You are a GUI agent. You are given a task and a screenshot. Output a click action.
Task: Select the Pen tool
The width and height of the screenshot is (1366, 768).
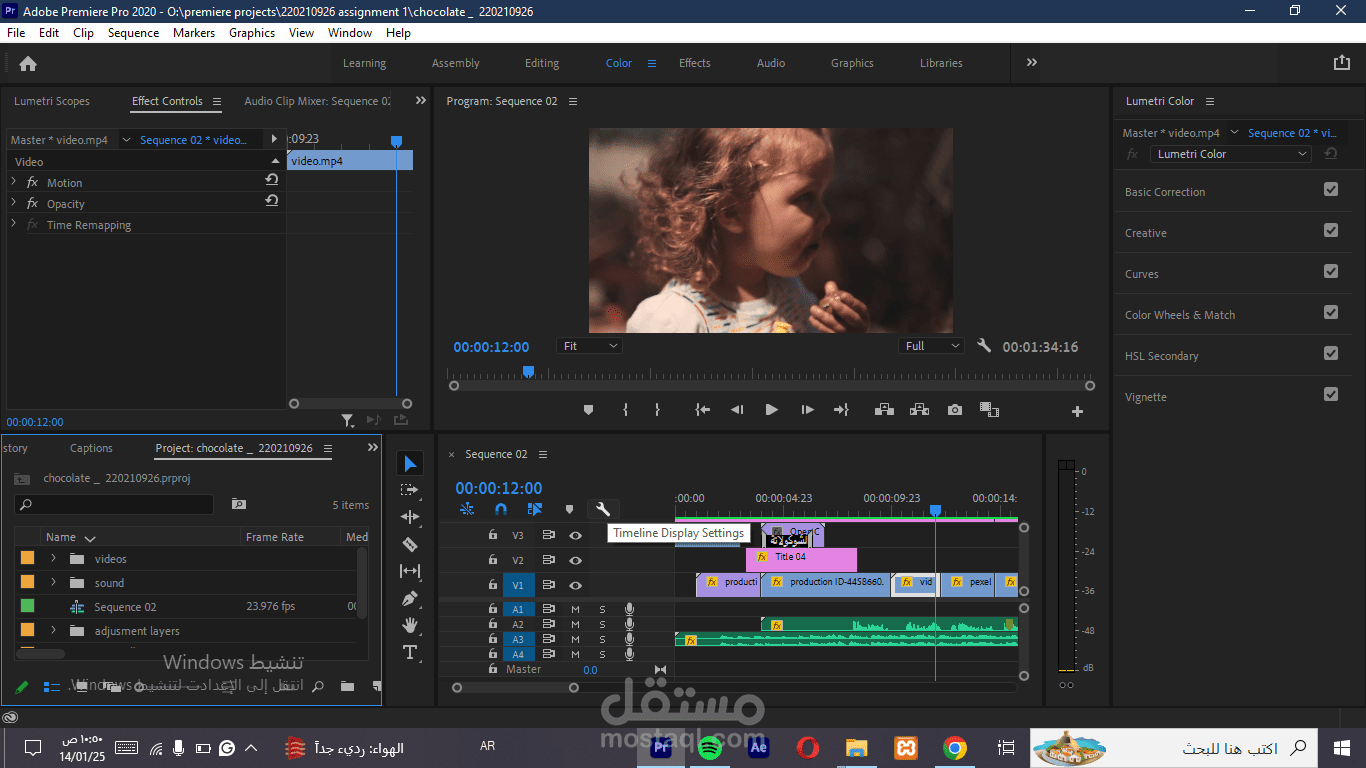point(410,598)
